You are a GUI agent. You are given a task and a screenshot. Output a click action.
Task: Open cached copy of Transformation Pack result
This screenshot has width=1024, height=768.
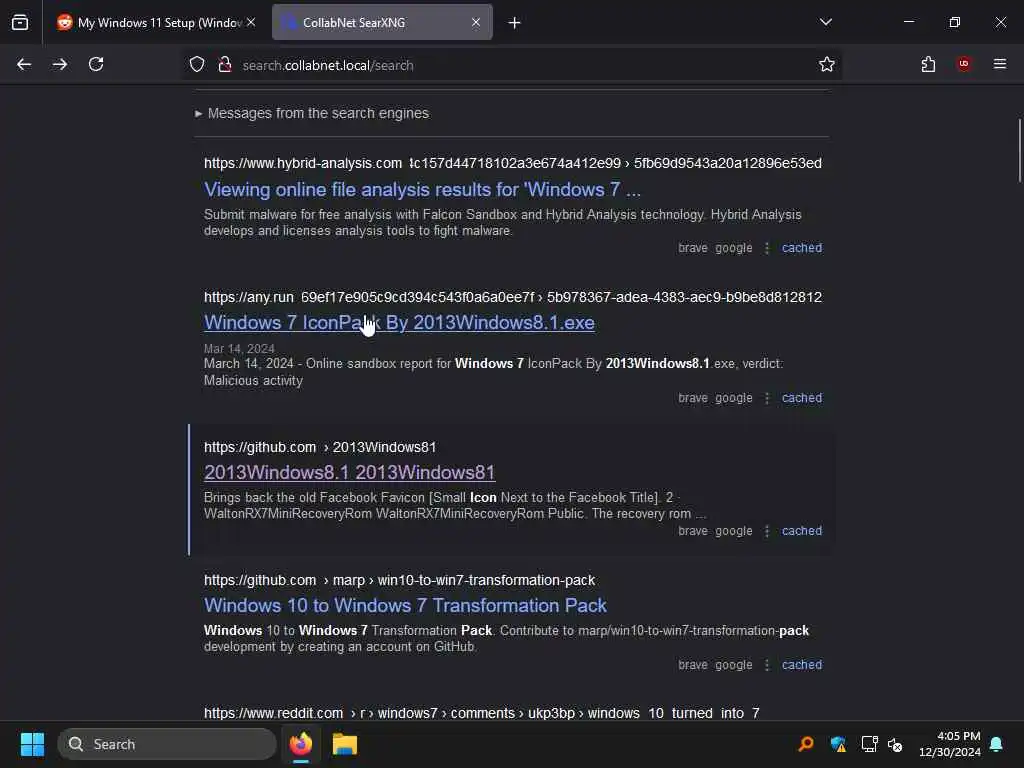[802, 665]
